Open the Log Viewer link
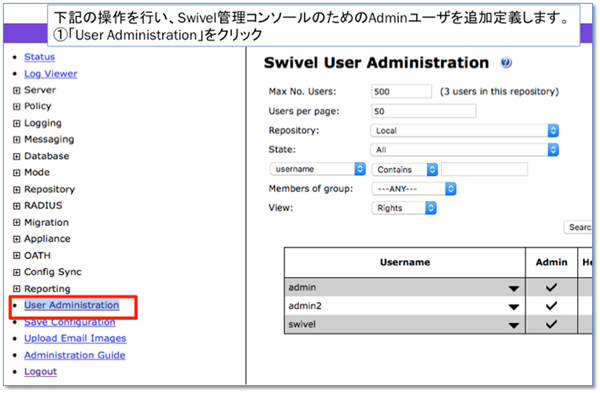The width and height of the screenshot is (600, 393). pyautogui.click(x=51, y=73)
